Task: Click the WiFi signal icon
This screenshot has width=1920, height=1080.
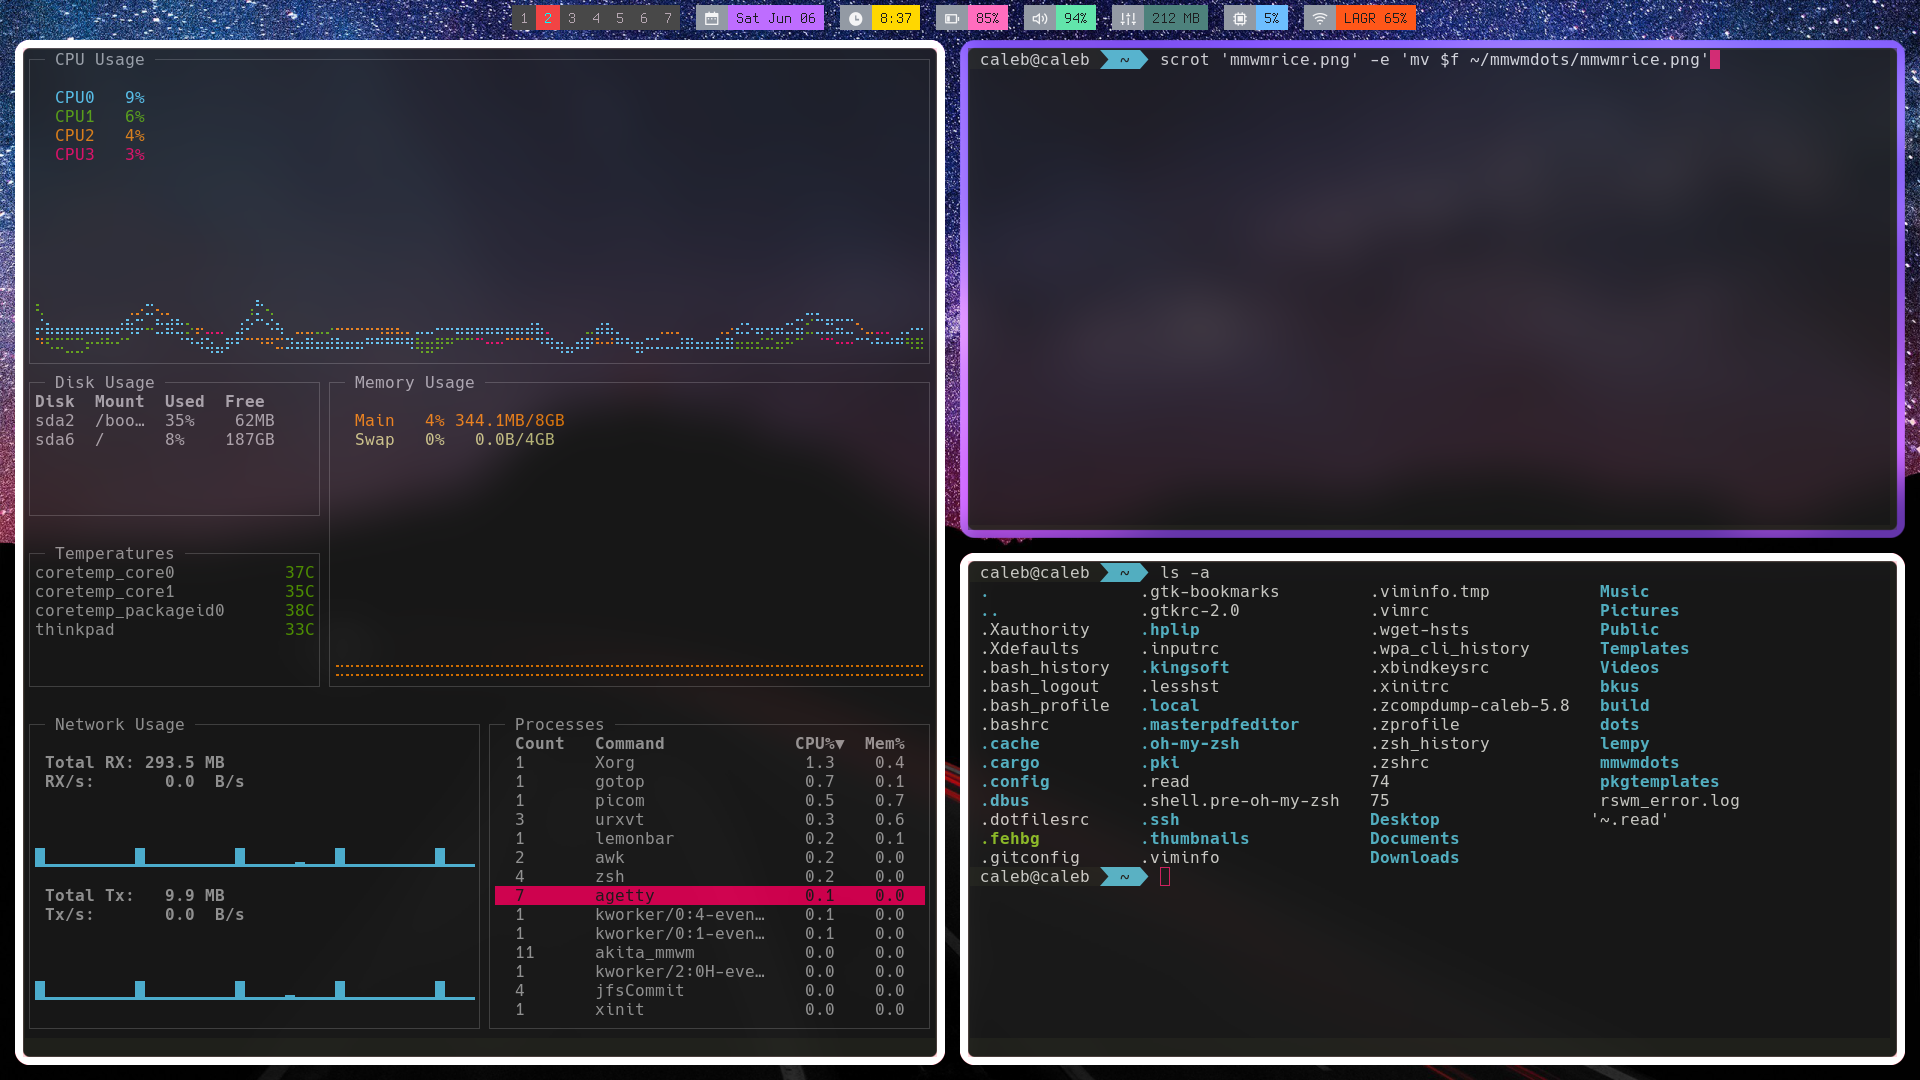Action: (1320, 18)
